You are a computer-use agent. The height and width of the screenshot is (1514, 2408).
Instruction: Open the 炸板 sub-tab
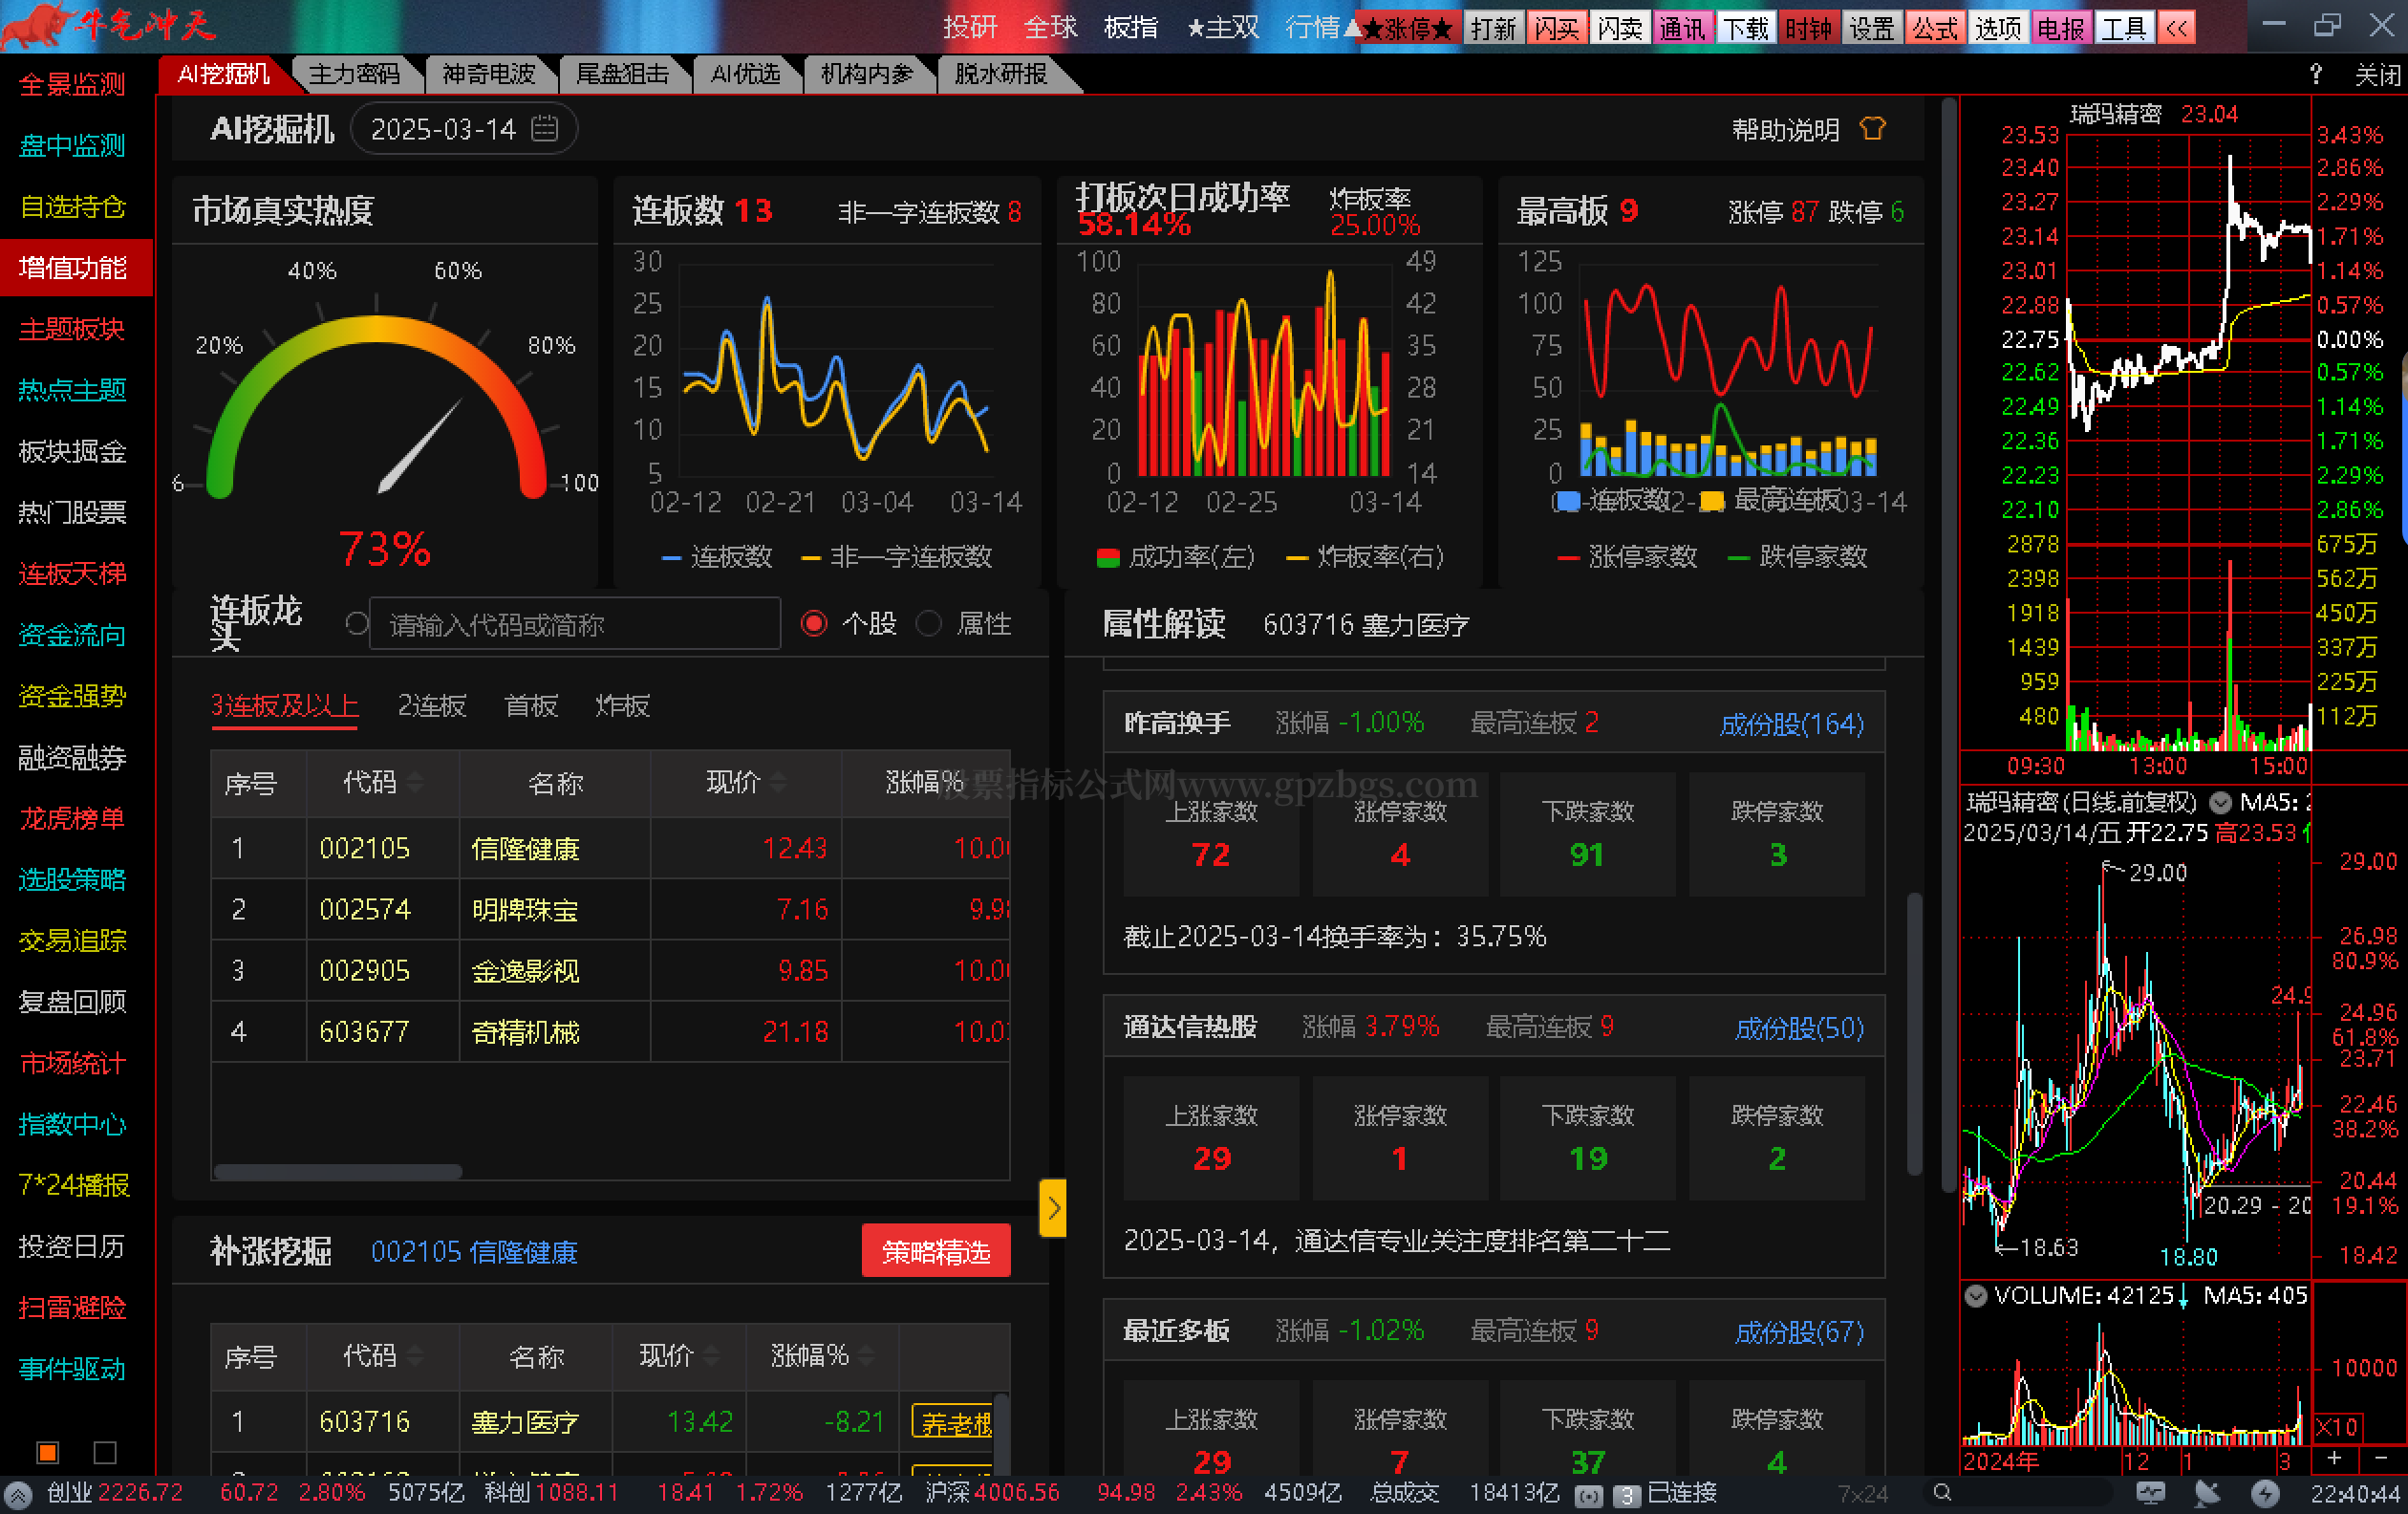pos(622,706)
